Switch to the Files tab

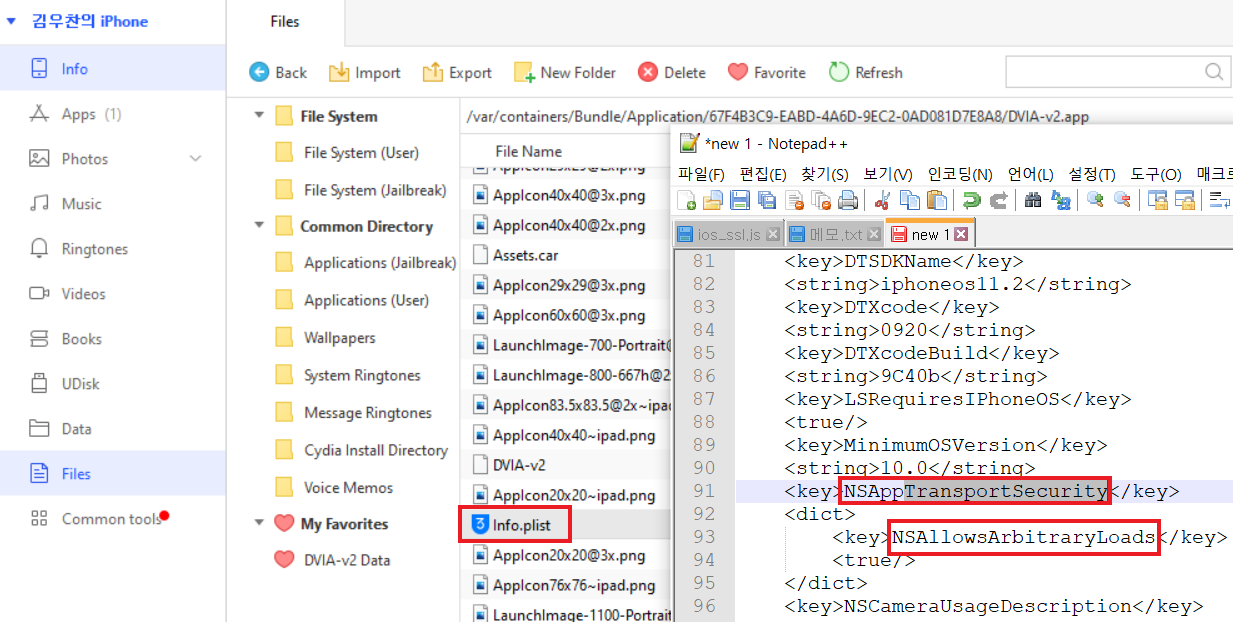coord(285,21)
